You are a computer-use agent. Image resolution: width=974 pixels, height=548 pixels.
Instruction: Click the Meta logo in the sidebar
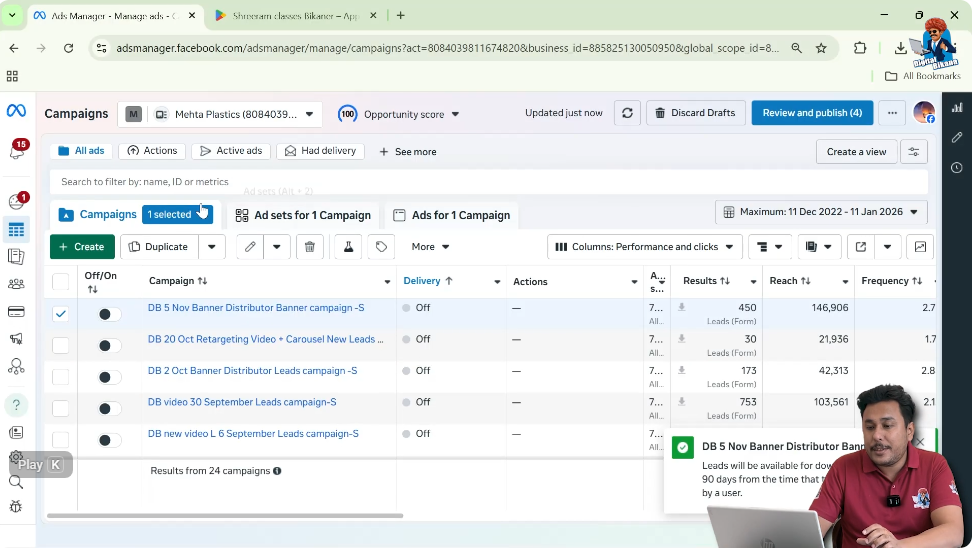tap(16, 111)
